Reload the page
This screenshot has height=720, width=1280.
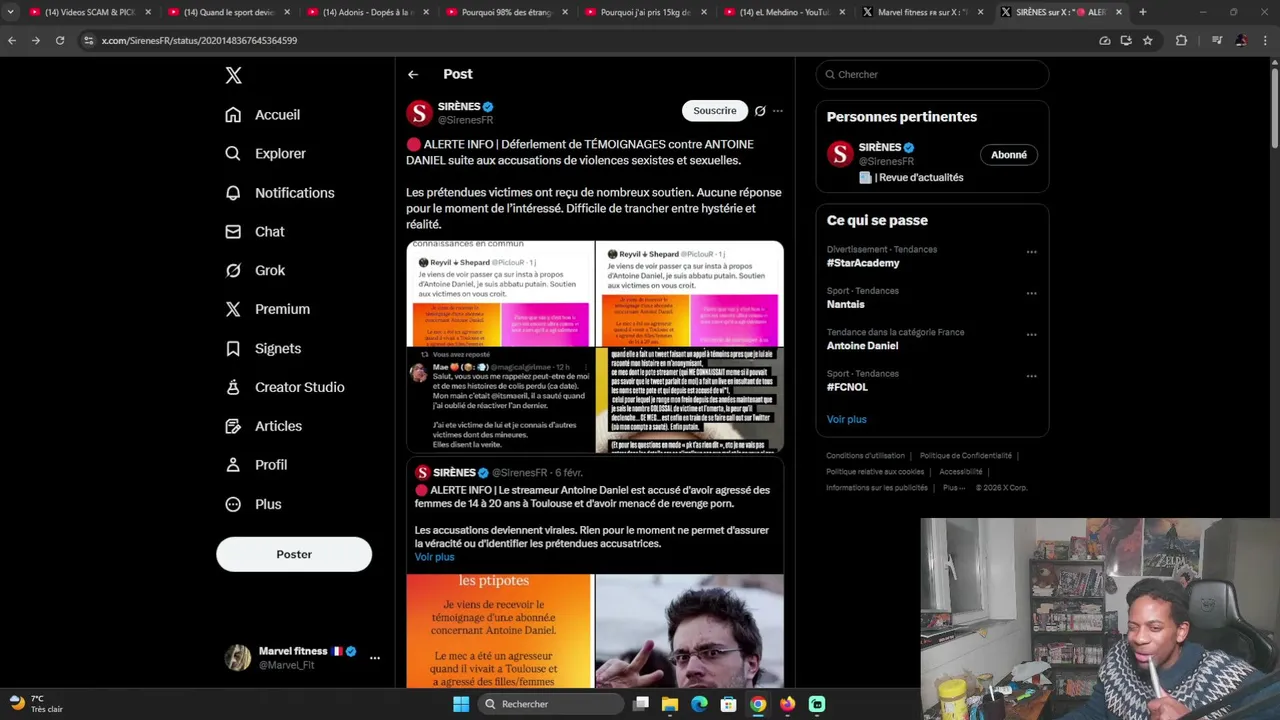pos(60,40)
